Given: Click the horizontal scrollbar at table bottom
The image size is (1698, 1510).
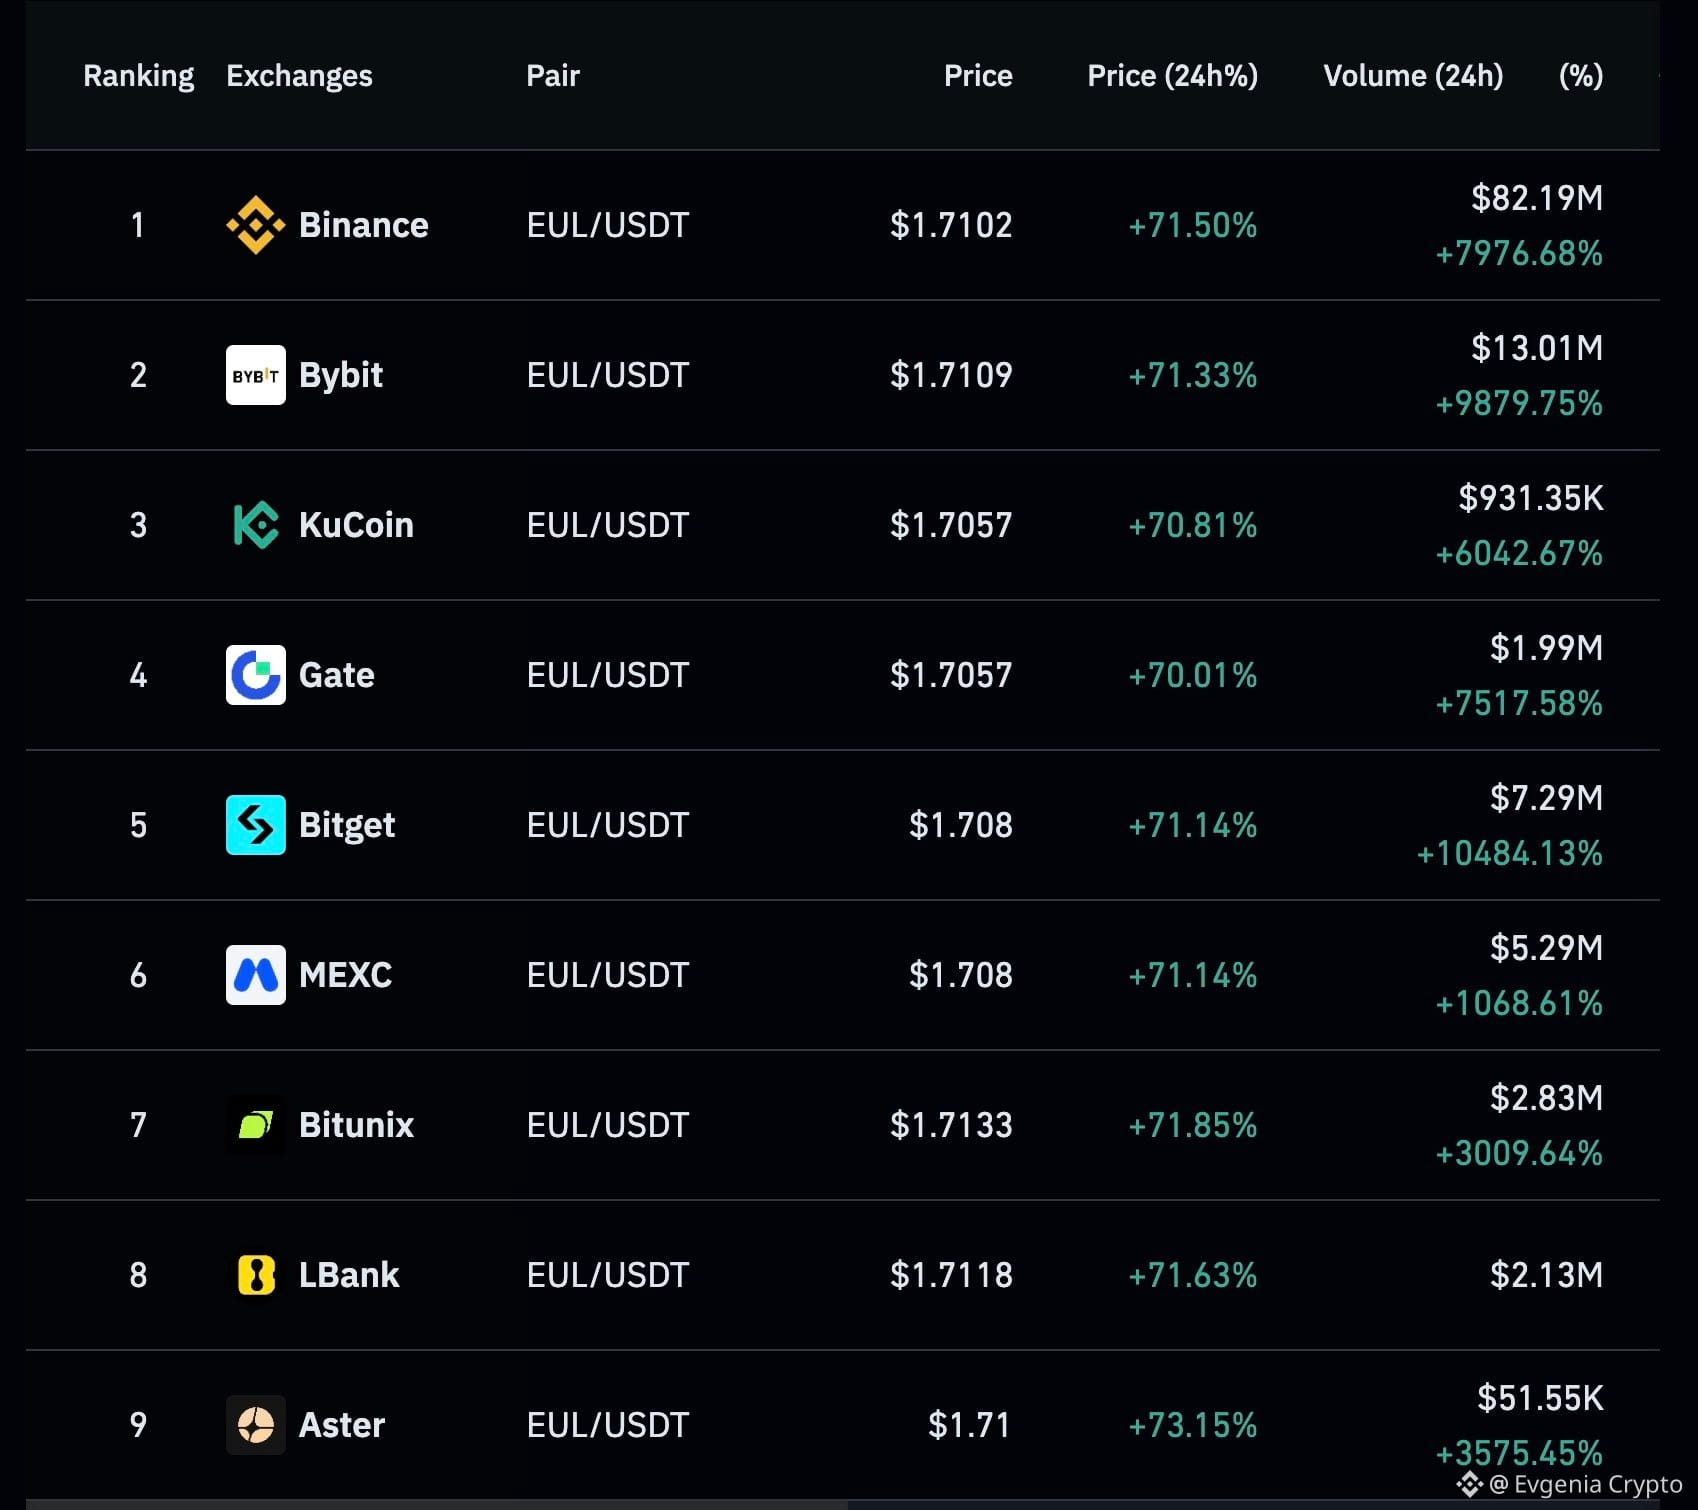Looking at the screenshot, I should 437,1504.
